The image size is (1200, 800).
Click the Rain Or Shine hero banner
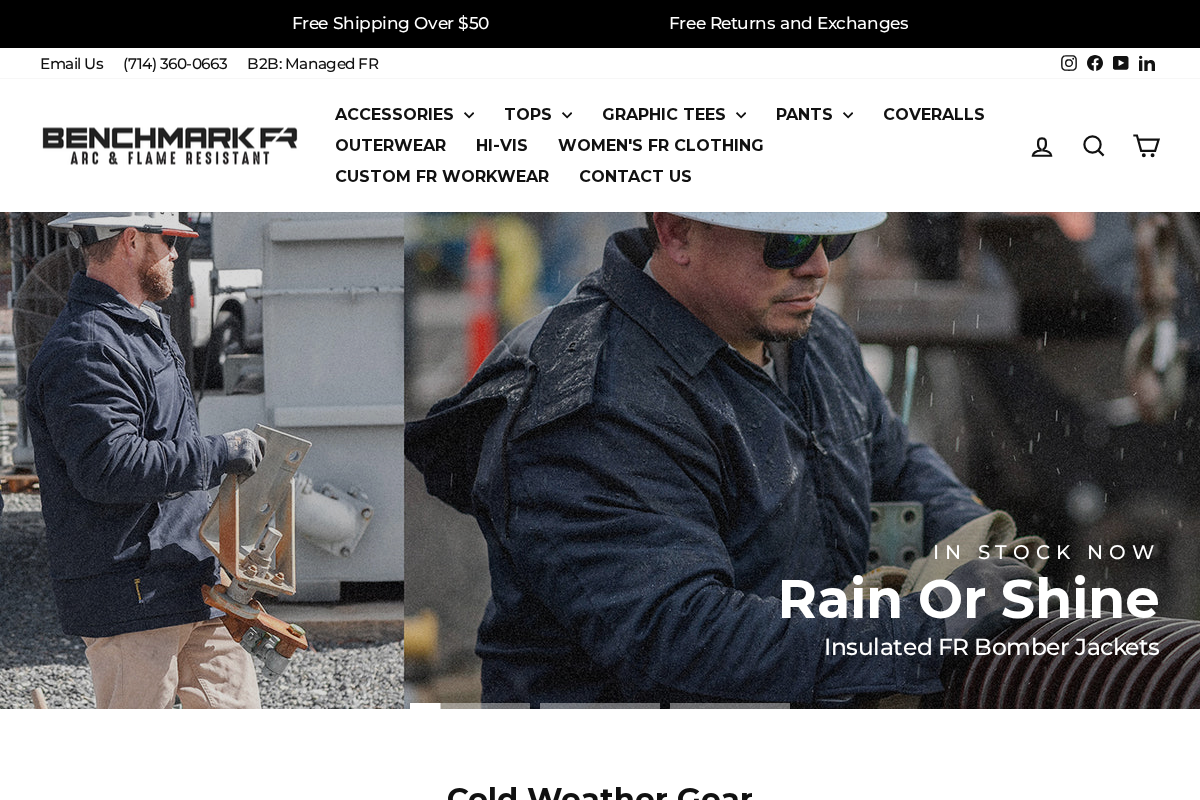coord(600,460)
